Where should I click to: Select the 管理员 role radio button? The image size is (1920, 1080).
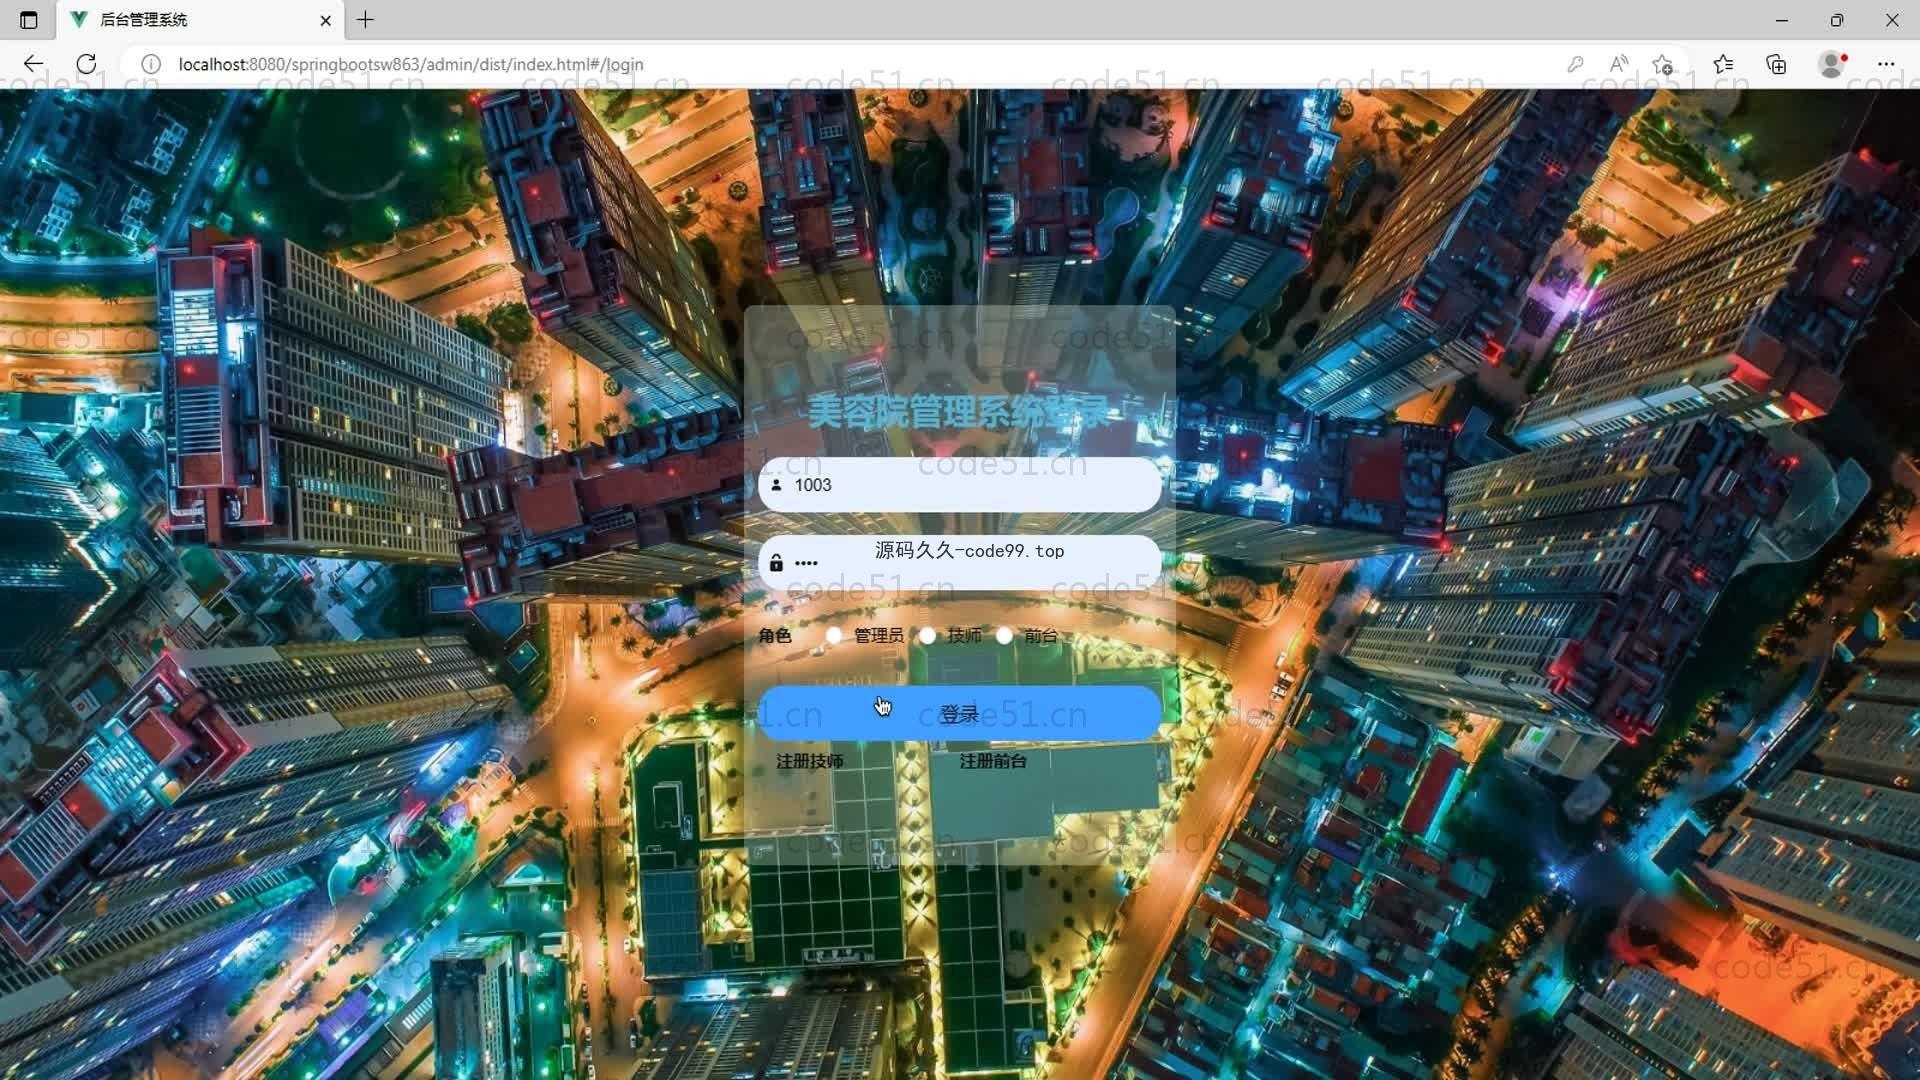click(x=833, y=636)
